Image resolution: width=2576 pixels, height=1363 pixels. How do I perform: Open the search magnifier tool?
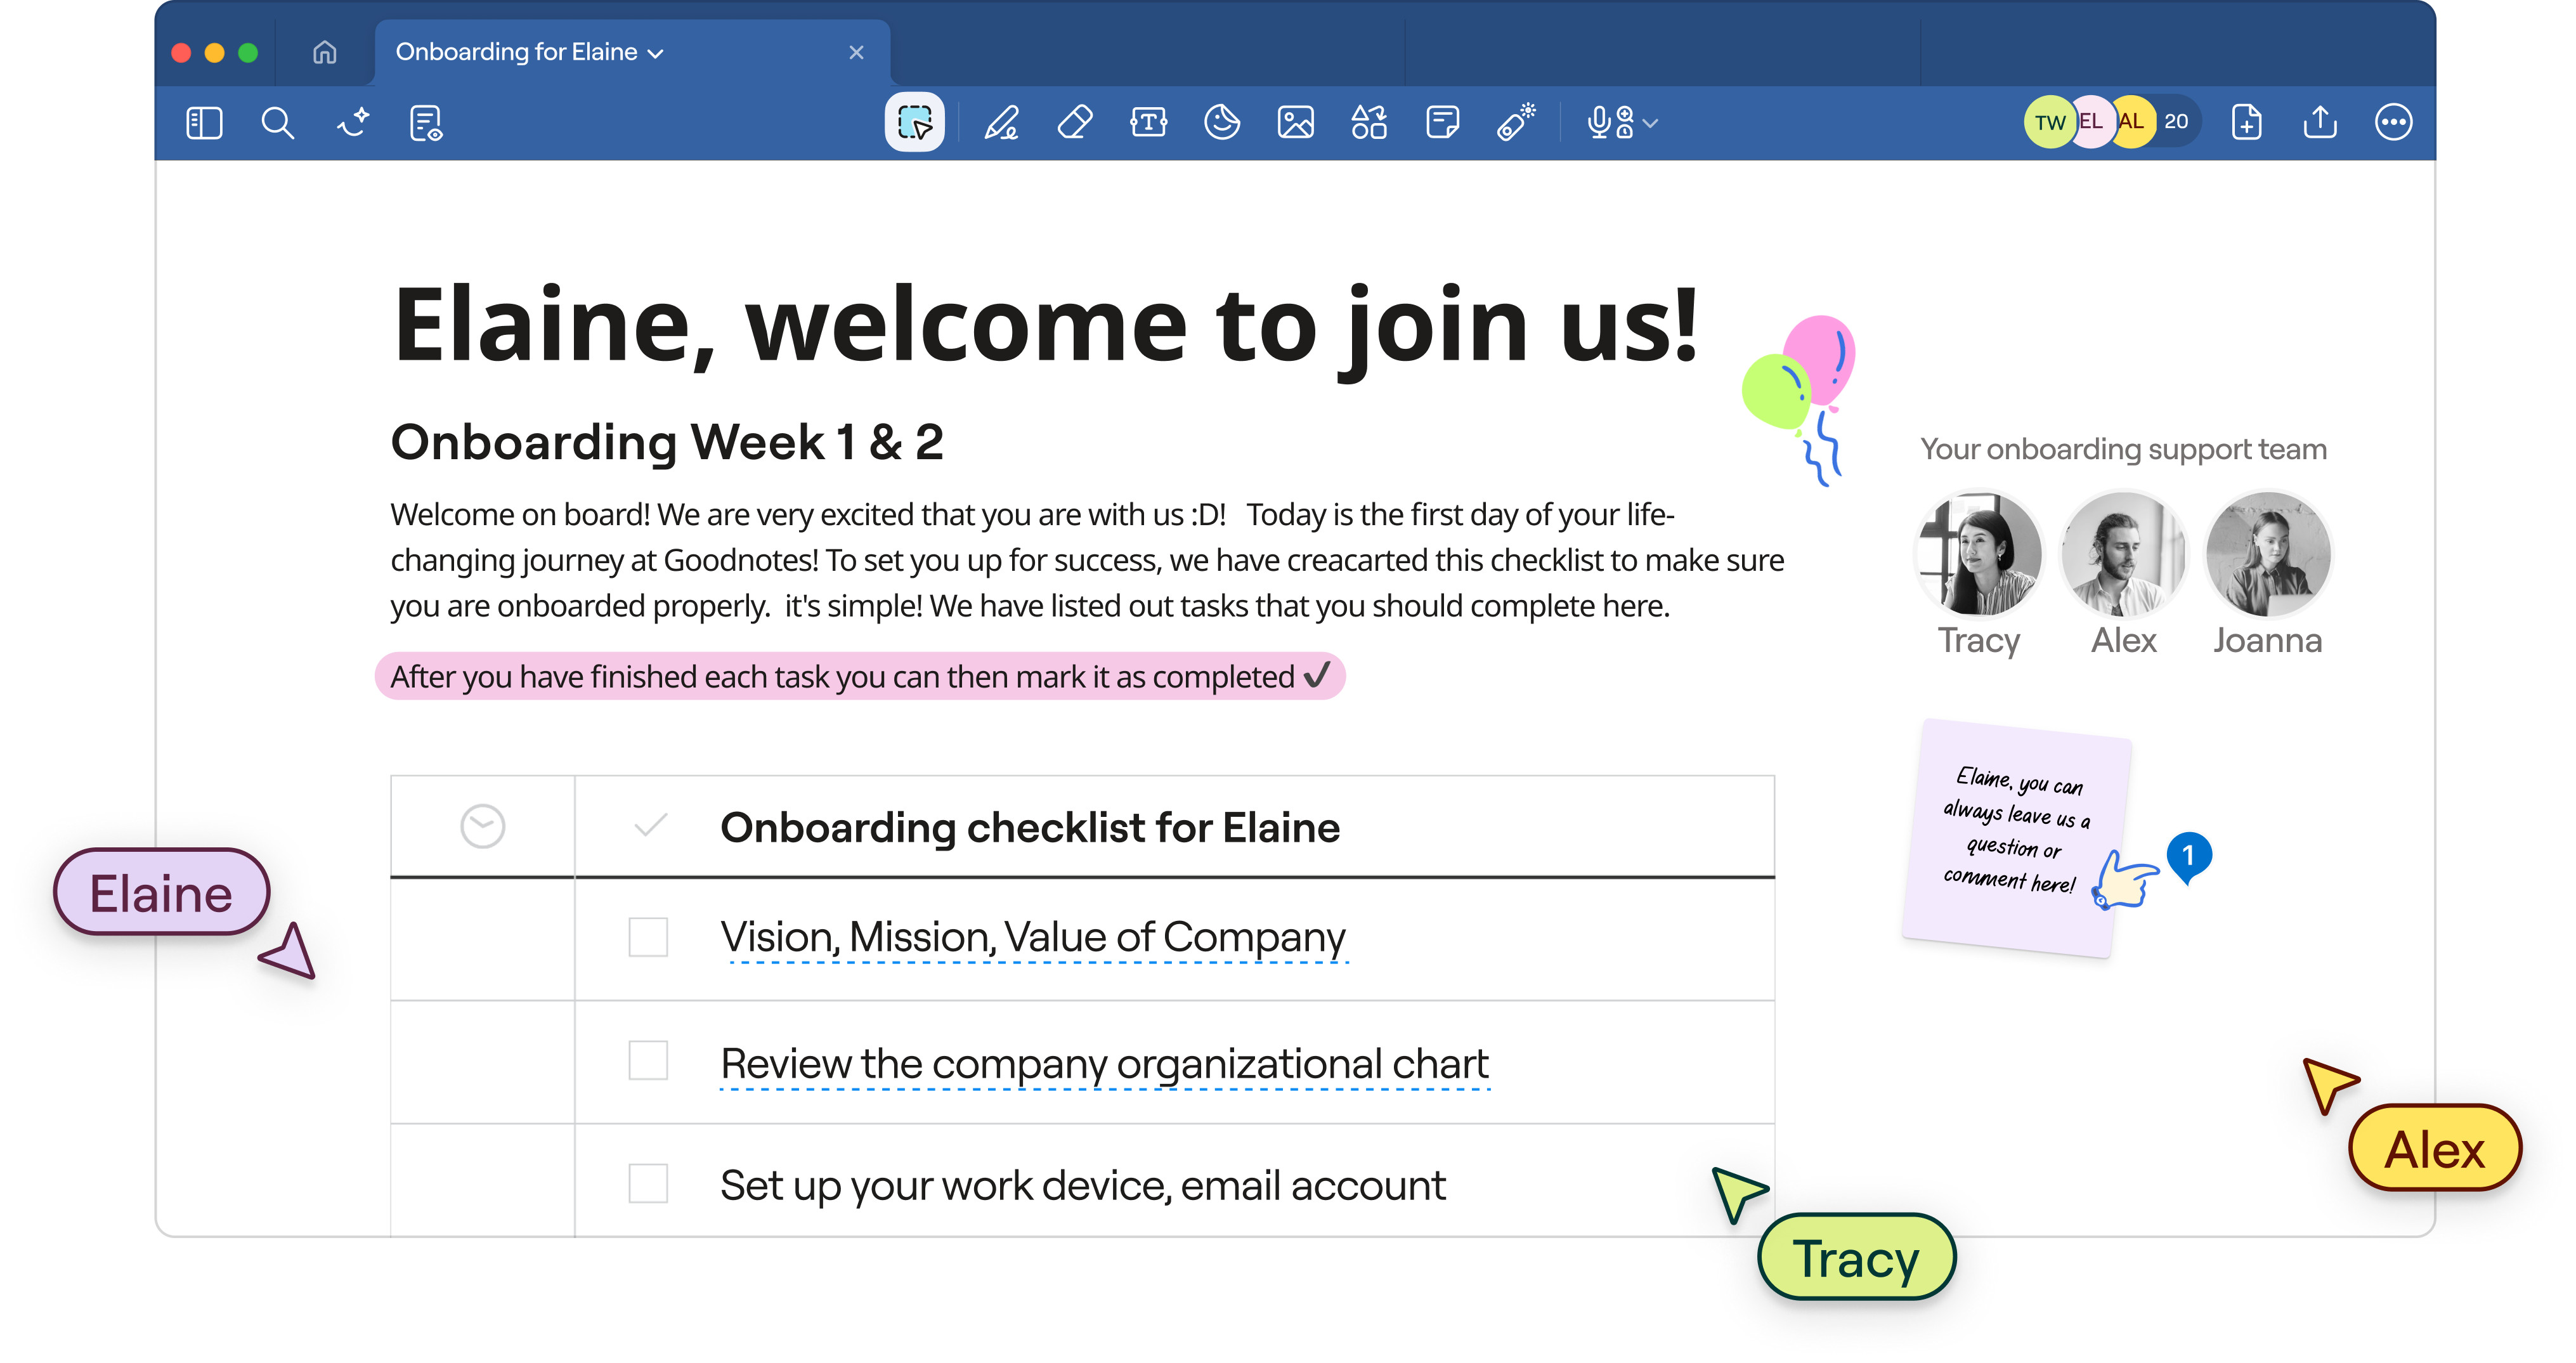pos(277,123)
